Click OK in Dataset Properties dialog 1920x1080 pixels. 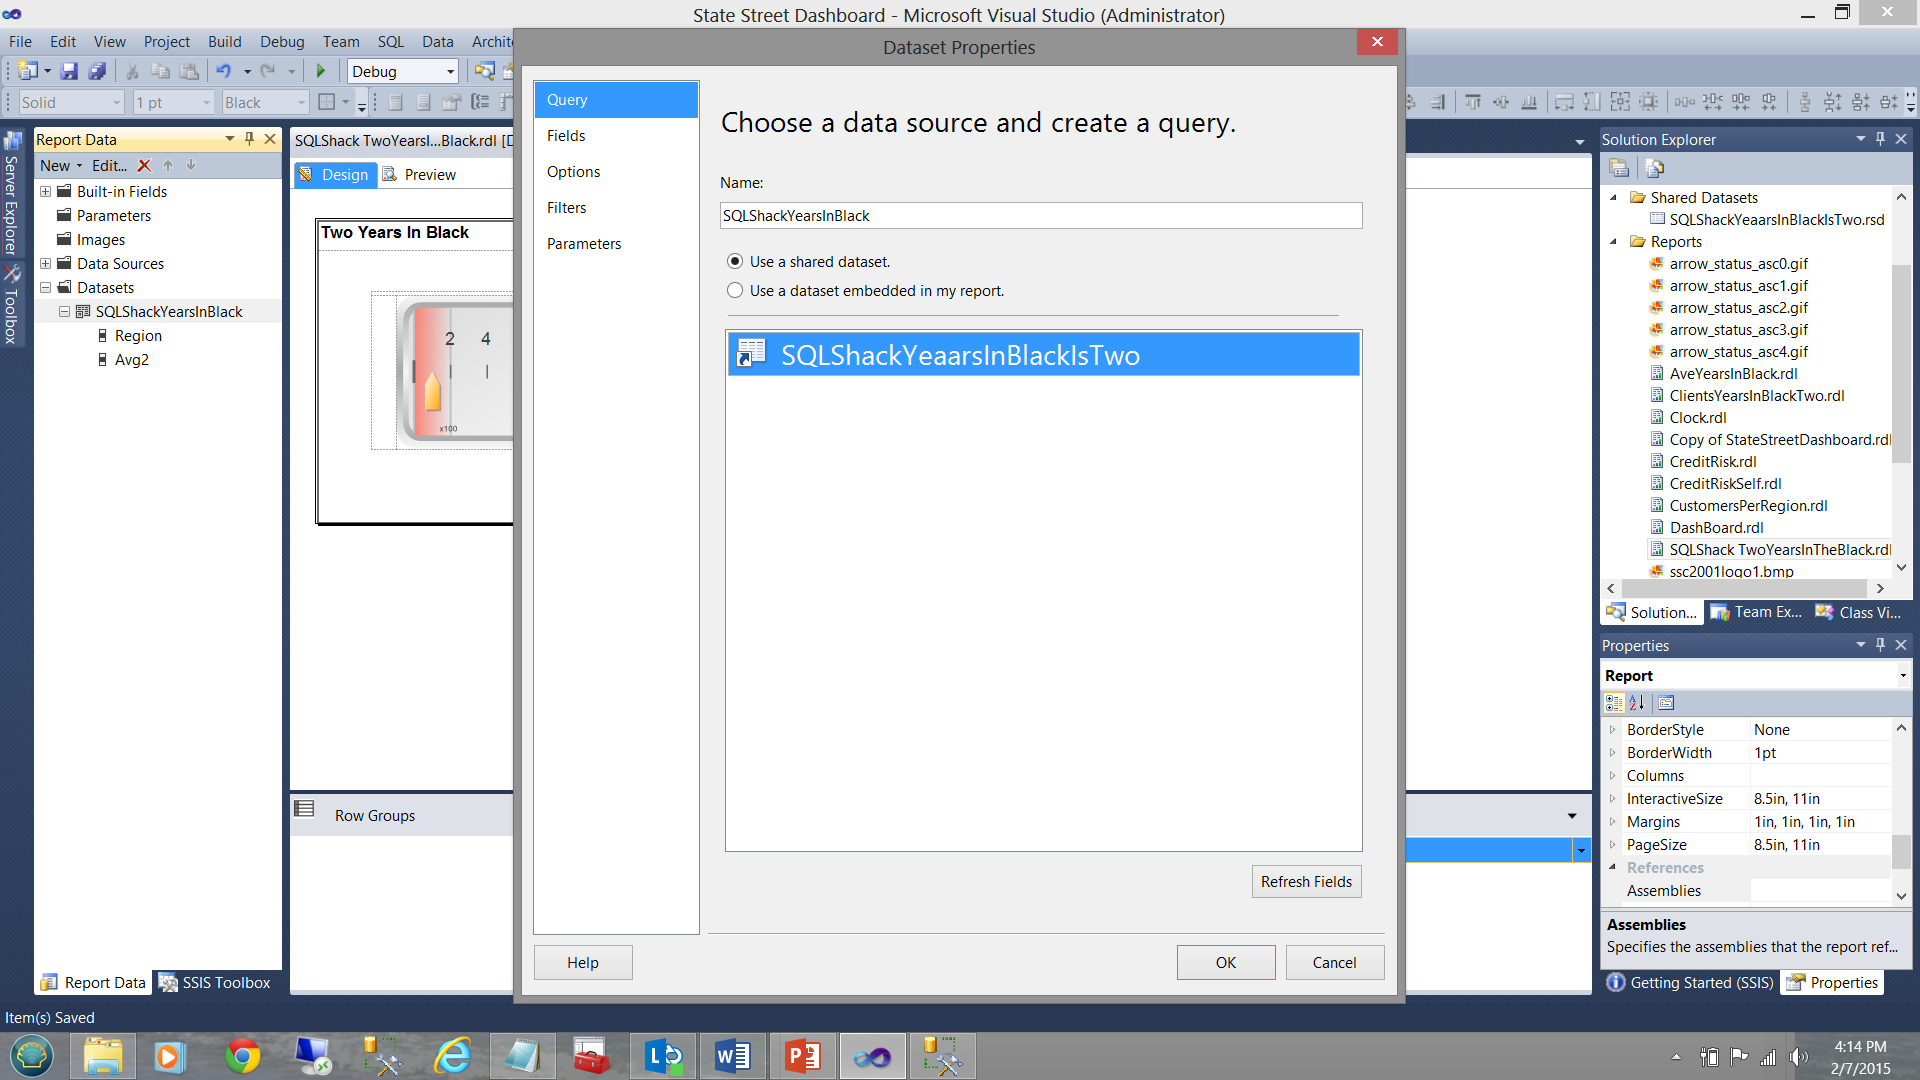(x=1225, y=962)
